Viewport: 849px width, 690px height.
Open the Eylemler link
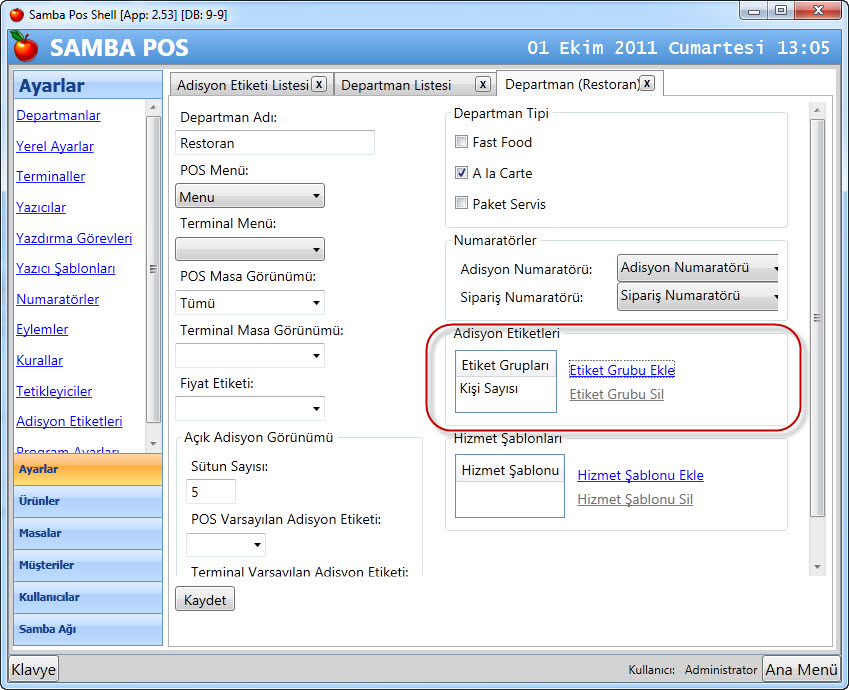(42, 329)
